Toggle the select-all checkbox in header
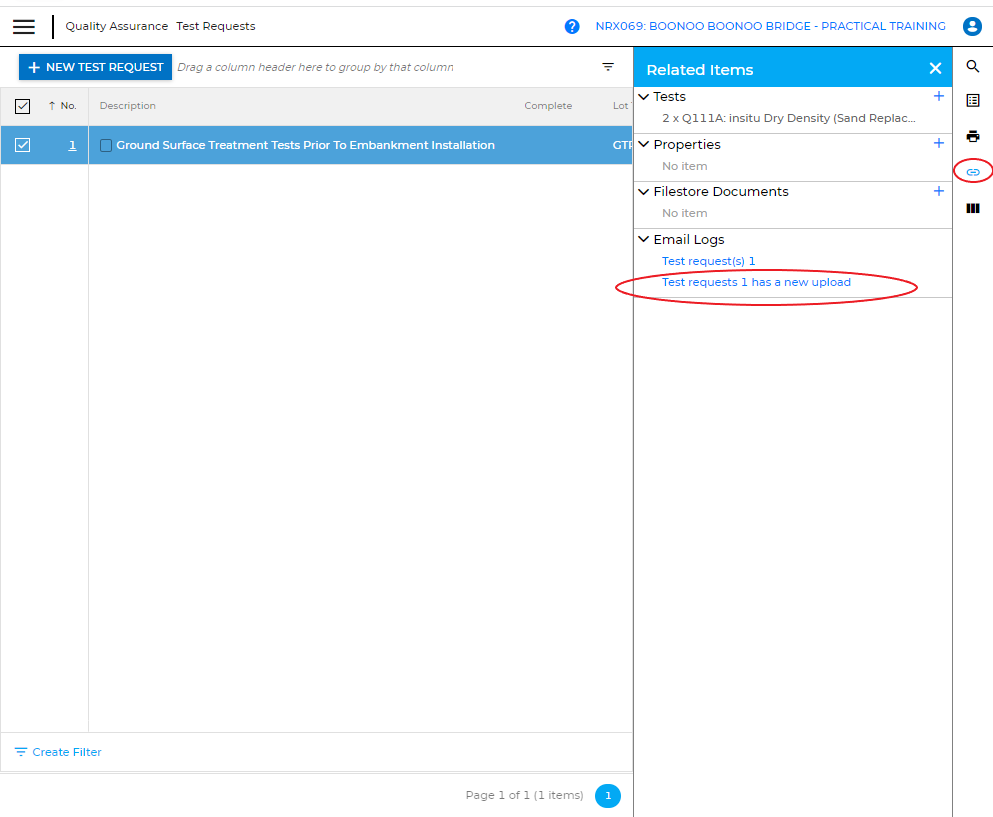The image size is (993, 817). pos(23,106)
